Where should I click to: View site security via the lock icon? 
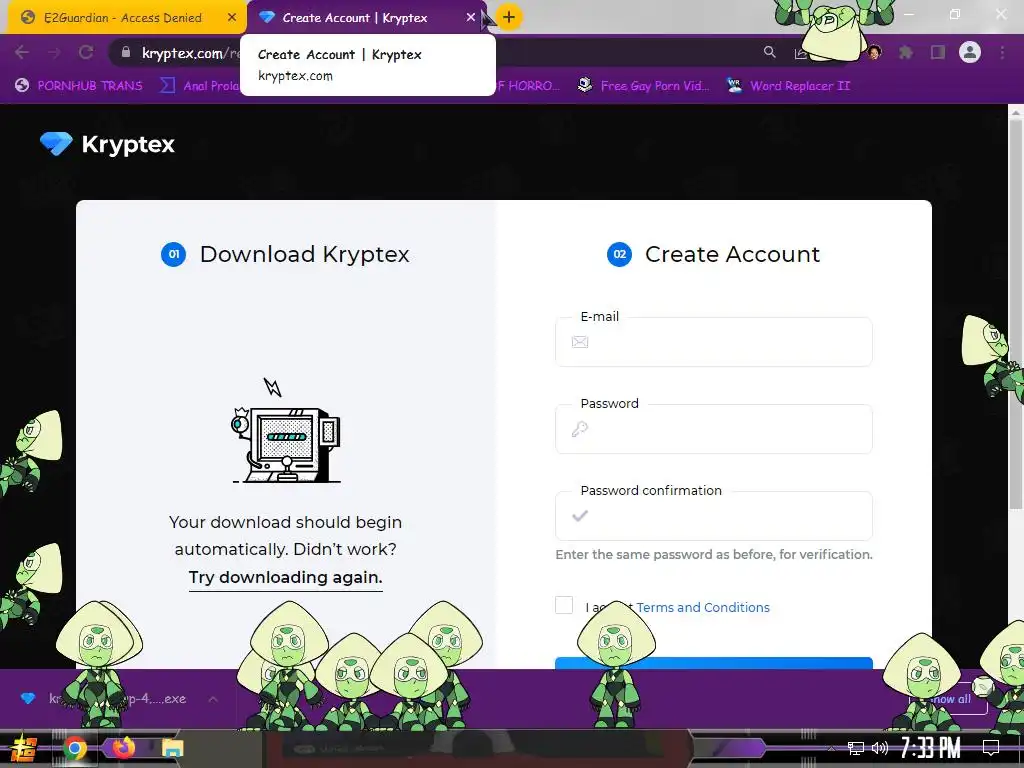125,52
